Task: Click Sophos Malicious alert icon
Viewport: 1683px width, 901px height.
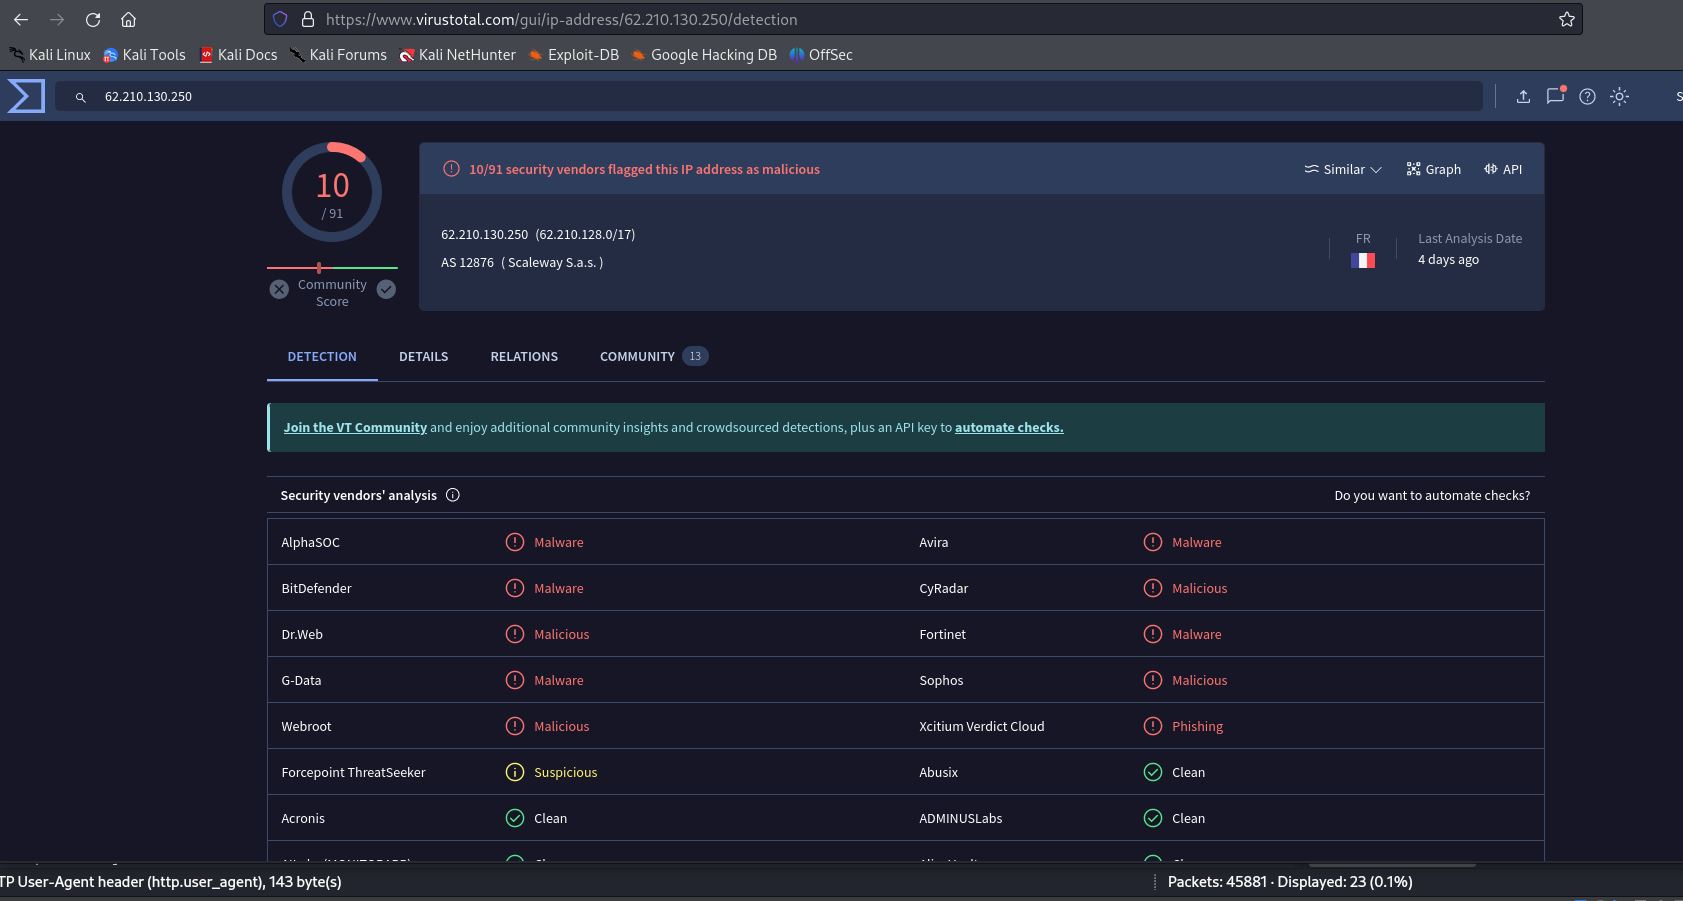Action: click(x=1153, y=680)
